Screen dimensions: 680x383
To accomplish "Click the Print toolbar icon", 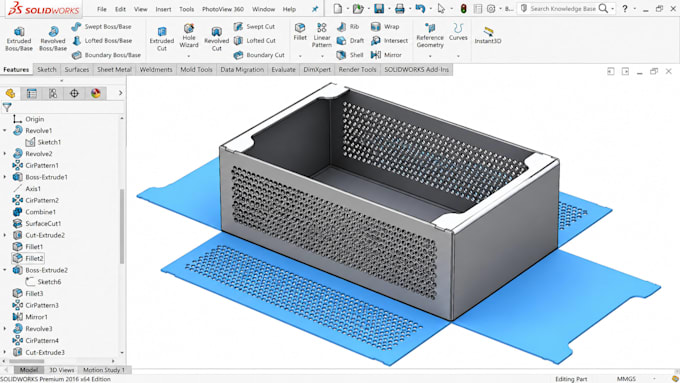I will point(399,9).
